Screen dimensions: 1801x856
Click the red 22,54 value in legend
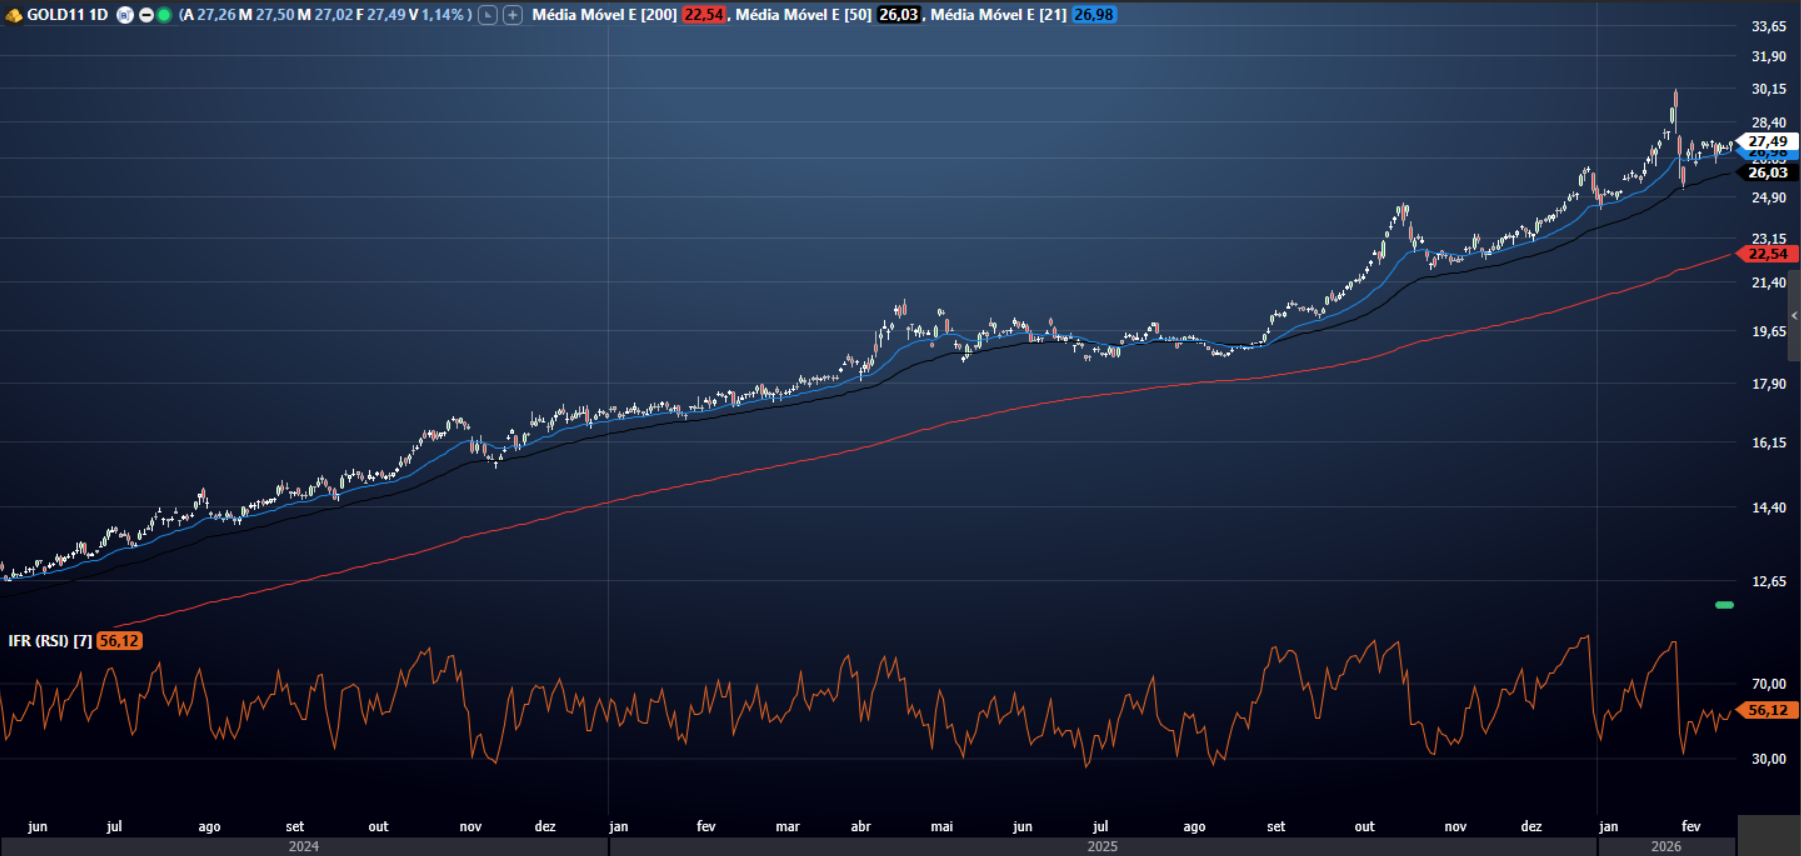tap(704, 15)
